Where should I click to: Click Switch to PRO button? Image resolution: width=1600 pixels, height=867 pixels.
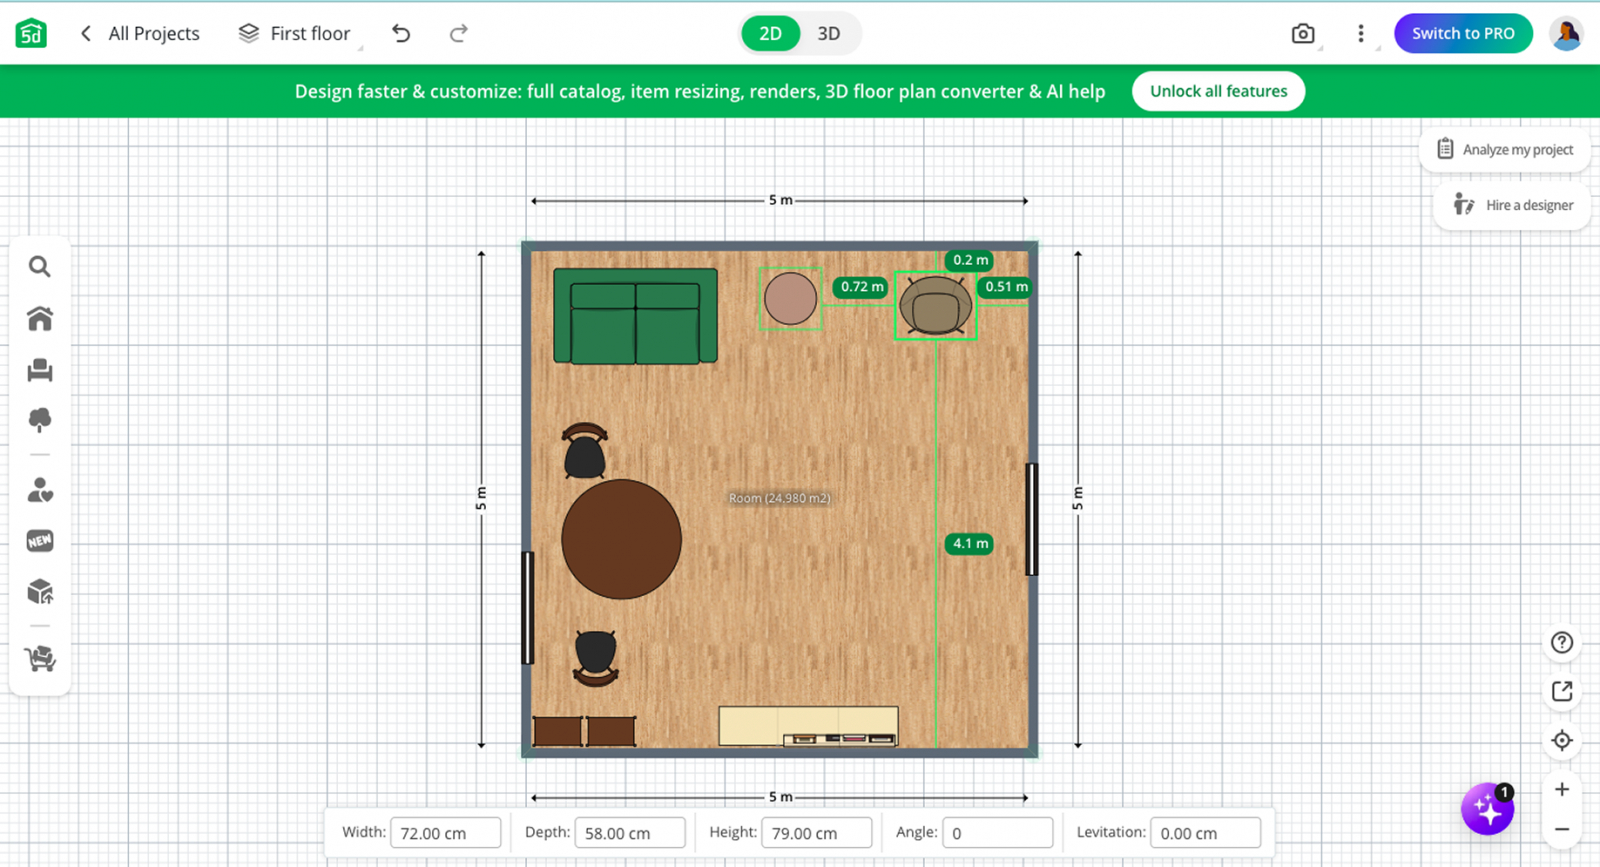1463,34
